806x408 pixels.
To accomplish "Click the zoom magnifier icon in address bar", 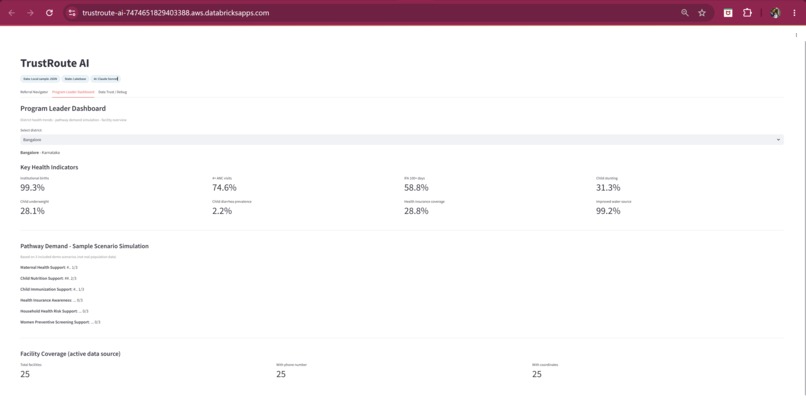I will pyautogui.click(x=685, y=13).
